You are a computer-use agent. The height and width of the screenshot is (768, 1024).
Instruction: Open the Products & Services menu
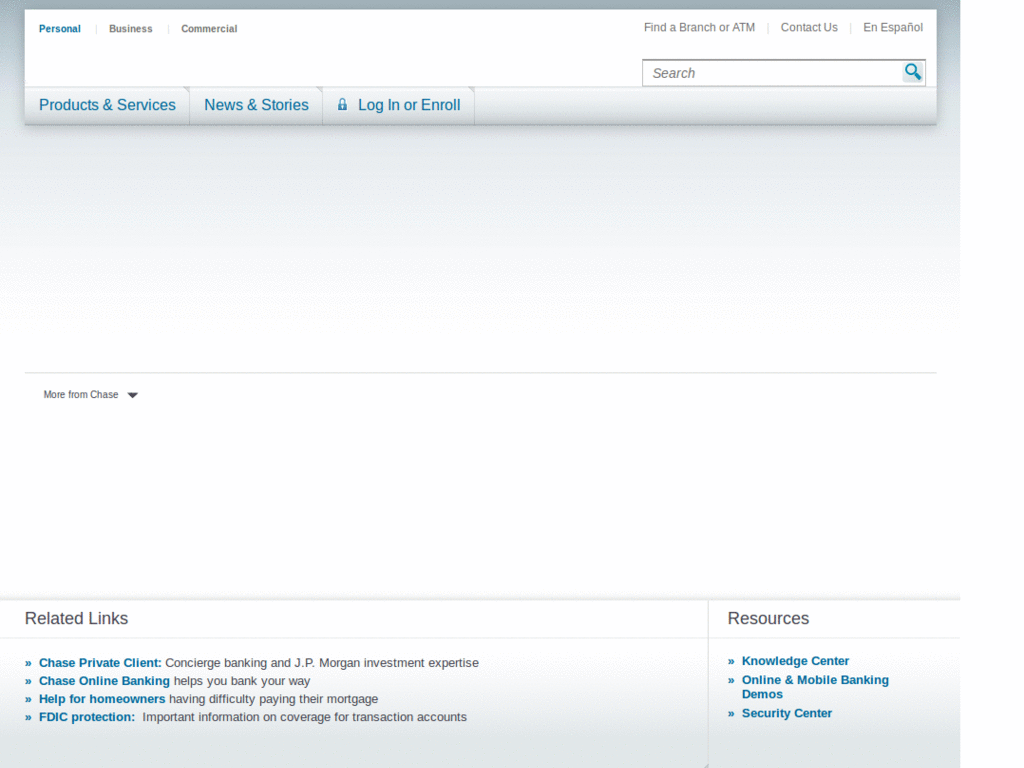pyautogui.click(x=107, y=105)
